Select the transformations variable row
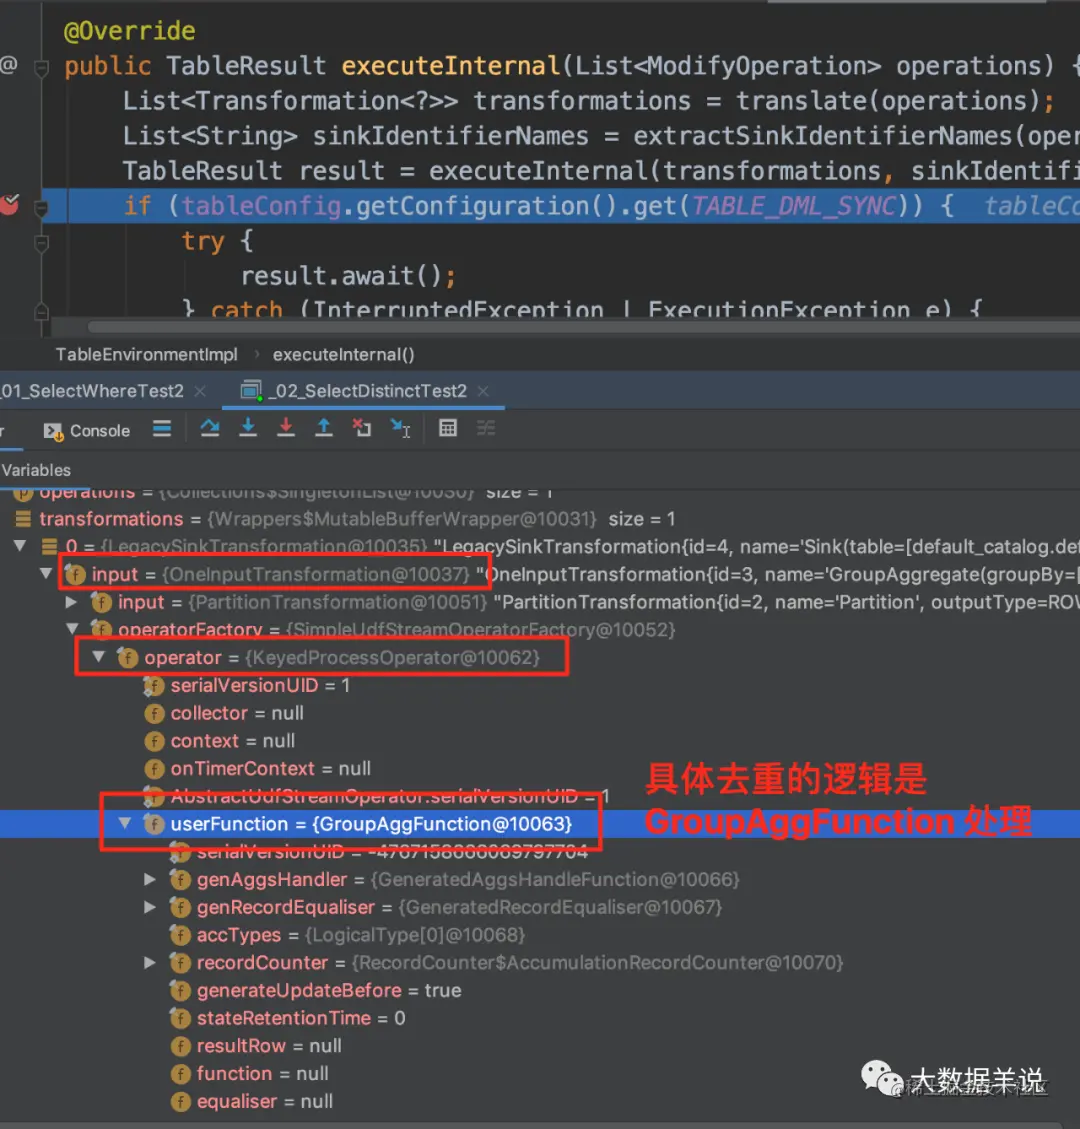1080x1129 pixels. click(x=540, y=518)
